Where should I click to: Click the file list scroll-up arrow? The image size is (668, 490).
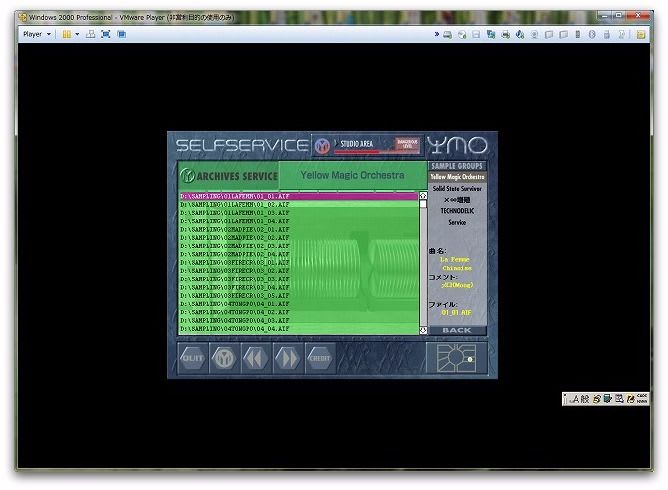(423, 196)
